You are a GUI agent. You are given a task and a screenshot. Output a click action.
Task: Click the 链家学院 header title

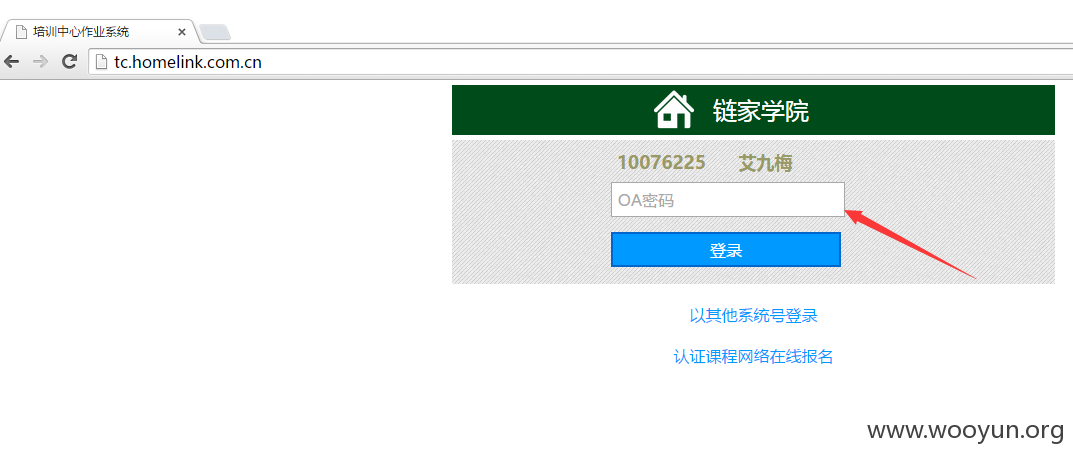point(760,111)
